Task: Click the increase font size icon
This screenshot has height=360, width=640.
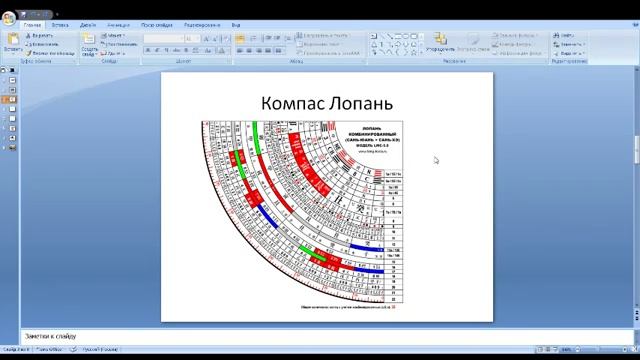Action: pos(206,39)
